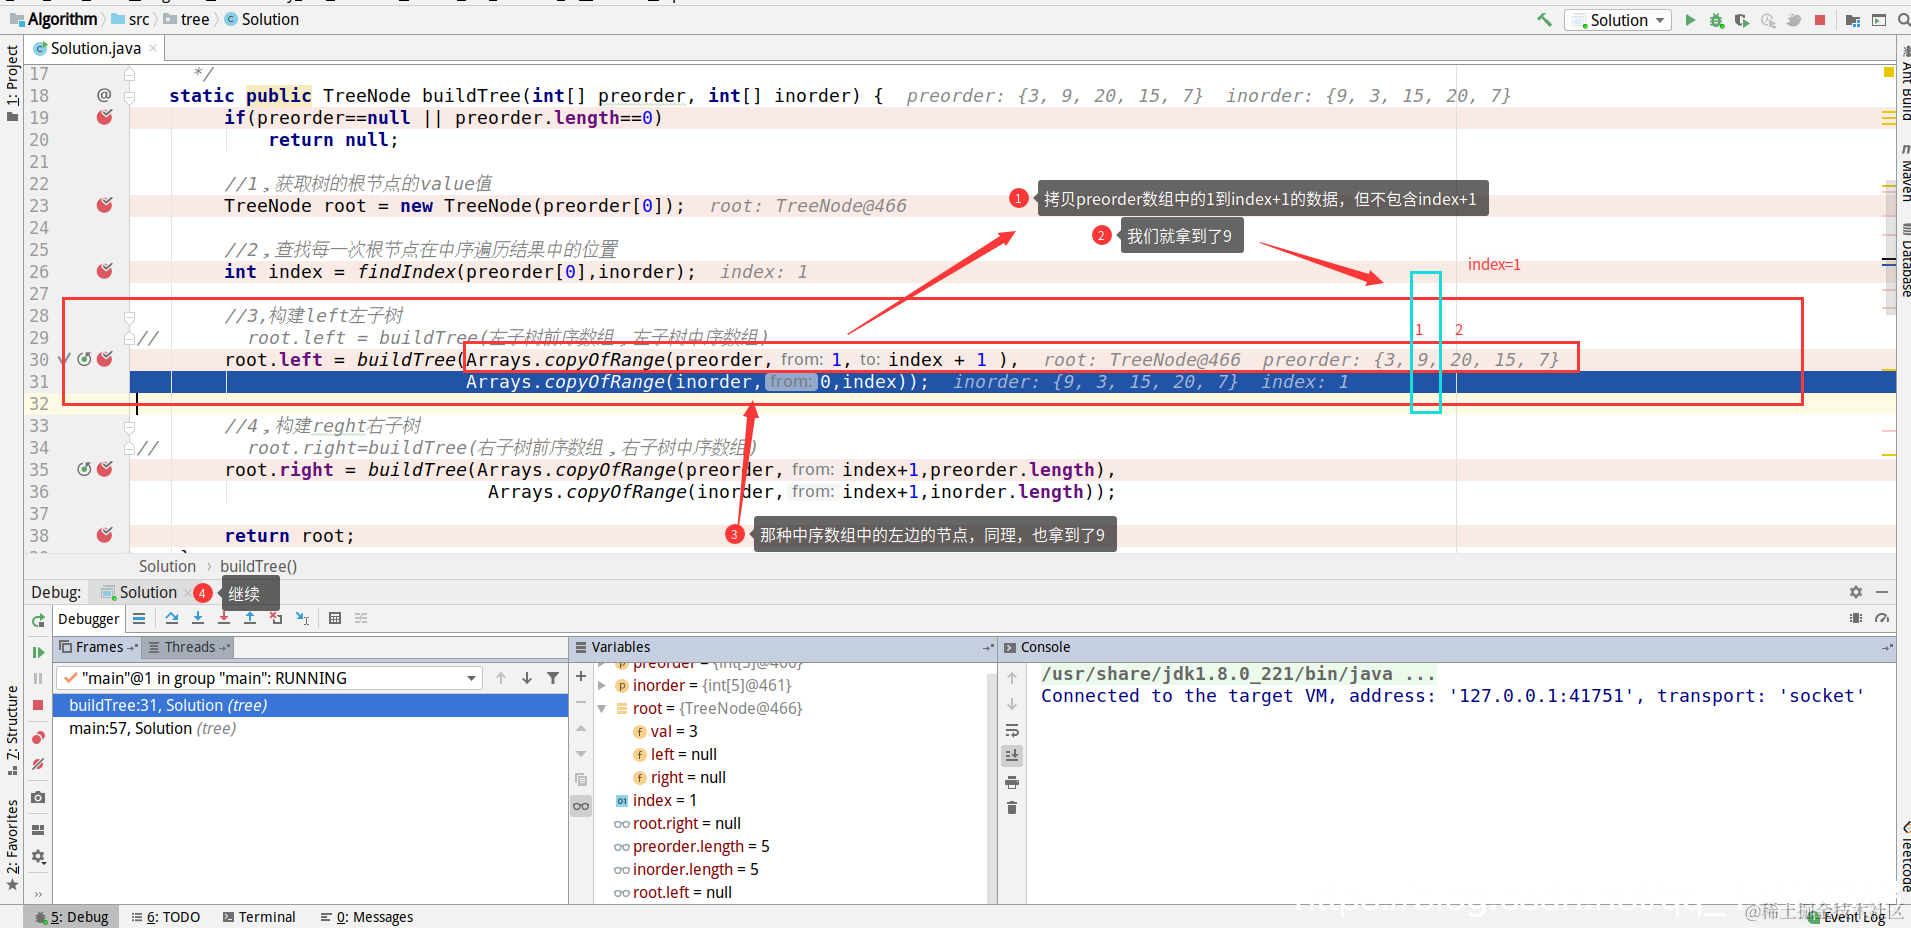Run the Solution configuration with the green play icon
Image resolution: width=1911 pixels, height=928 pixels.
point(1690,20)
